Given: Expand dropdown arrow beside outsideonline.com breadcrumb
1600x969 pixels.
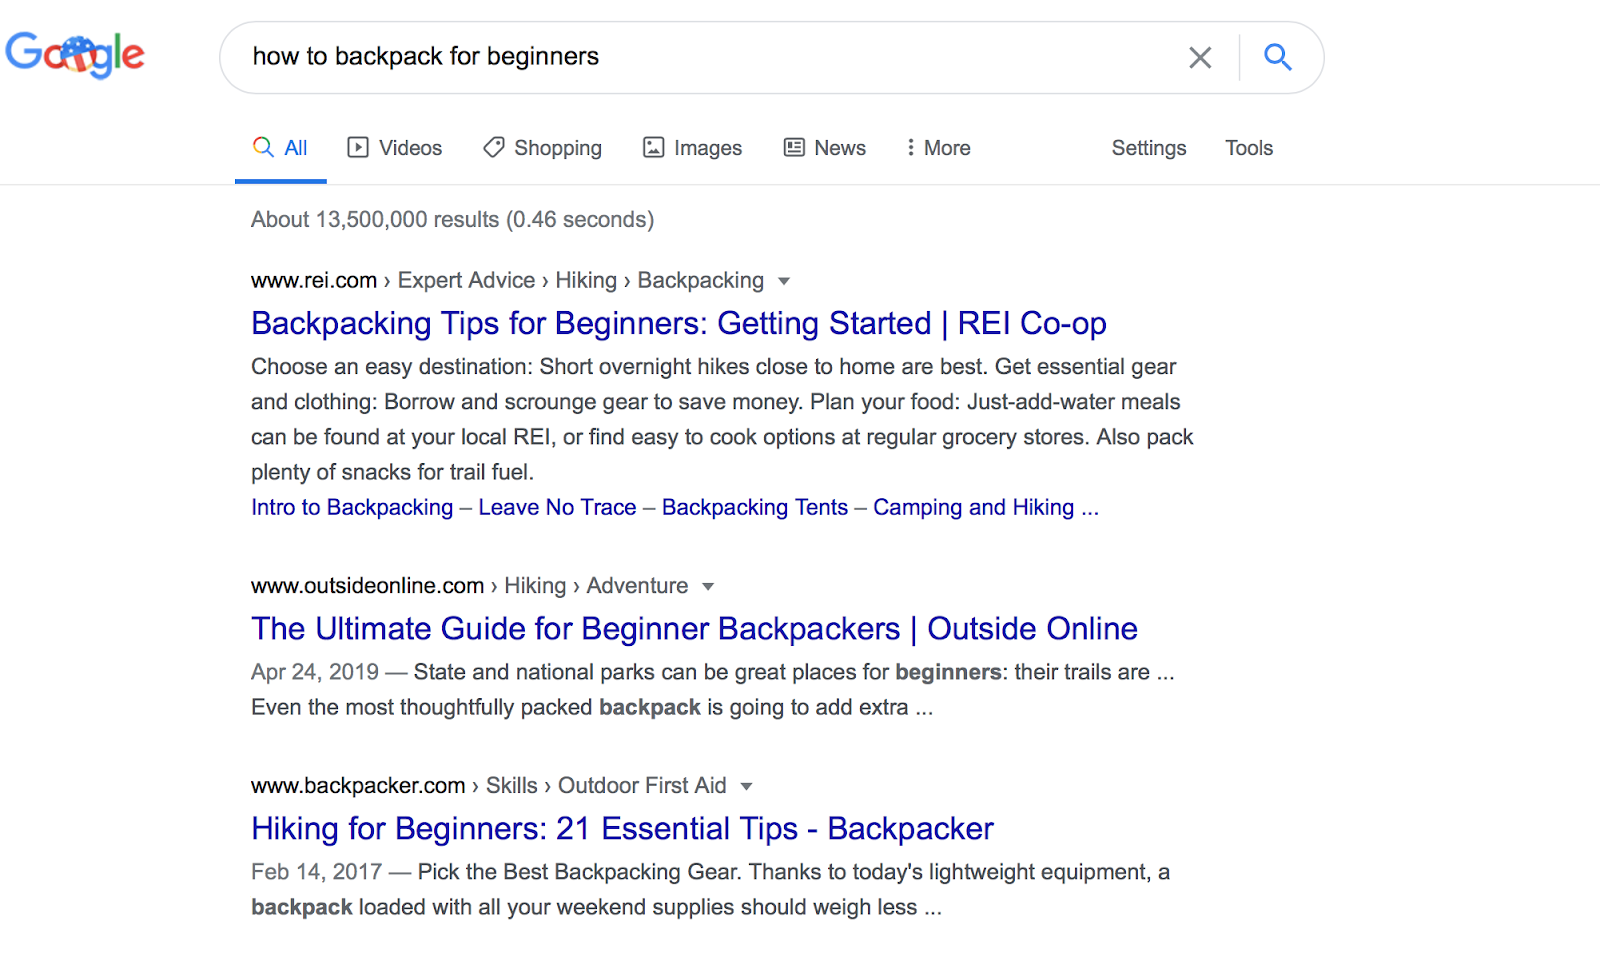Looking at the screenshot, I should (x=708, y=586).
